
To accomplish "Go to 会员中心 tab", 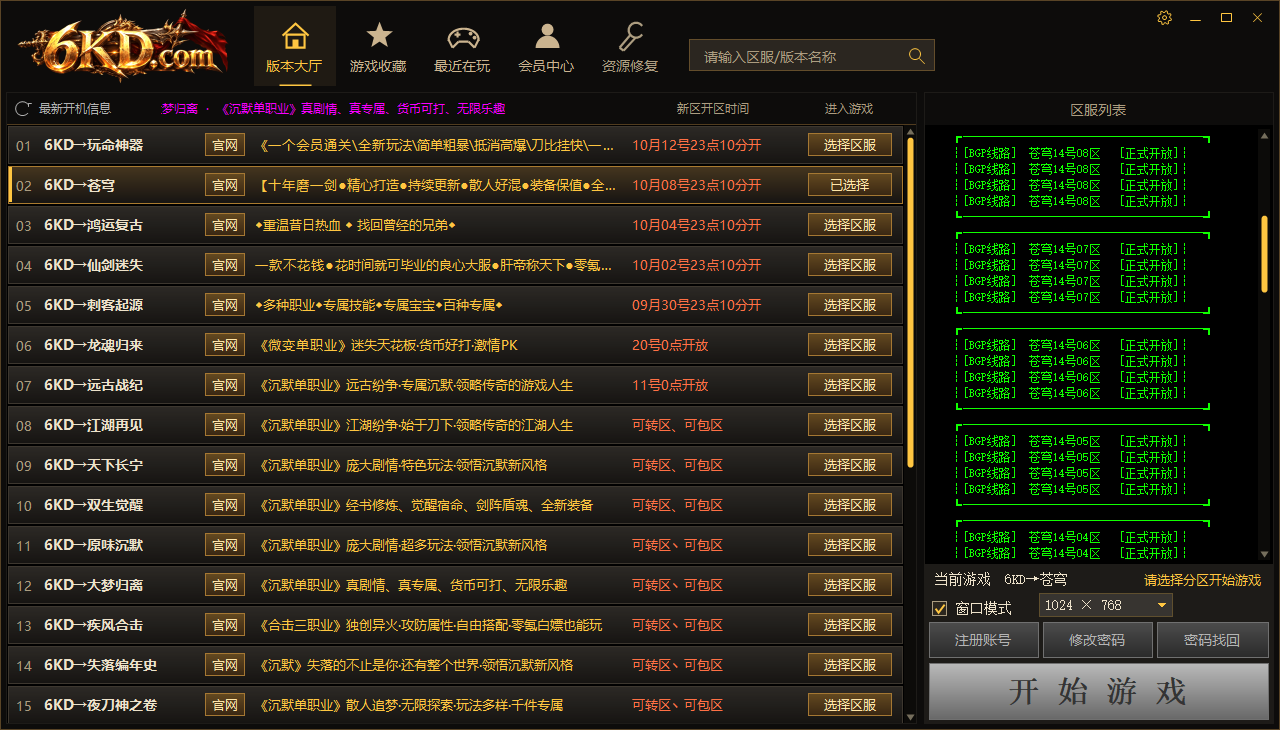I will tap(546, 46).
